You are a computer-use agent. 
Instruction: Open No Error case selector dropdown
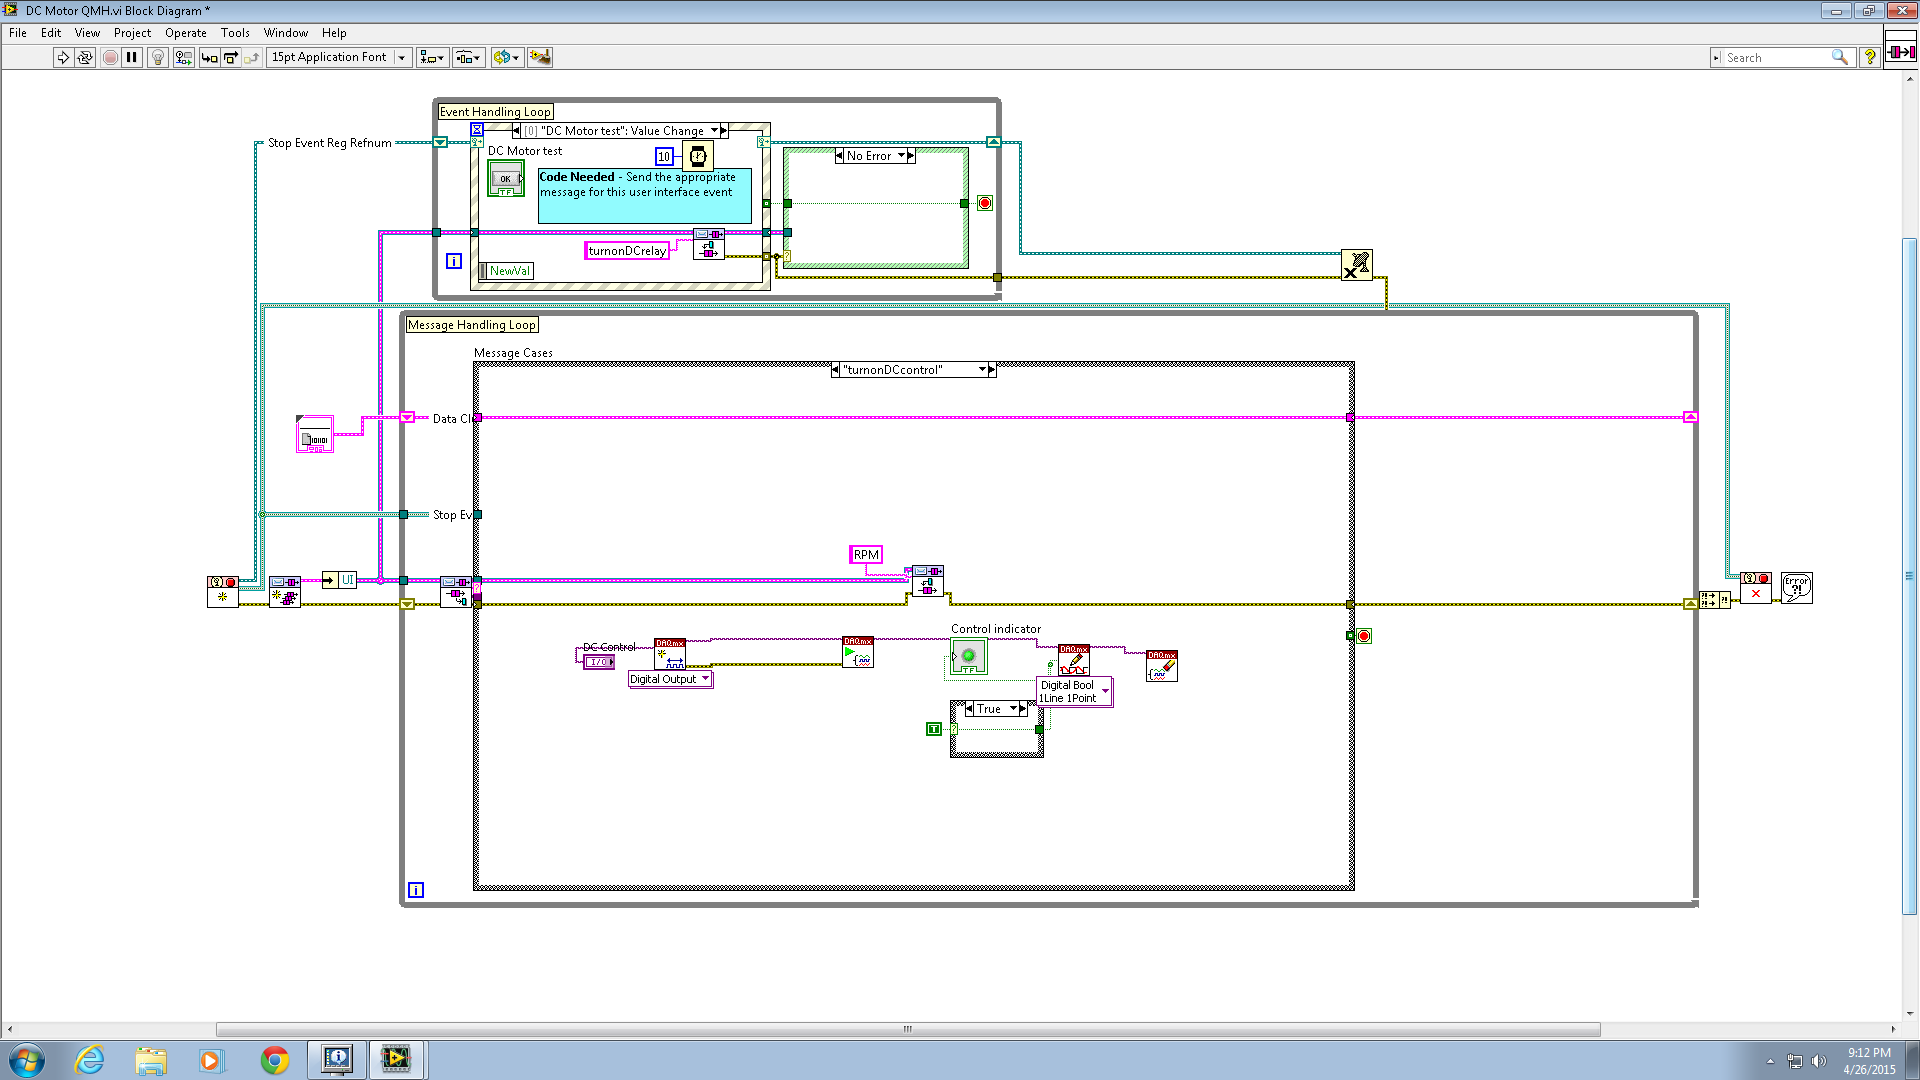click(x=901, y=156)
